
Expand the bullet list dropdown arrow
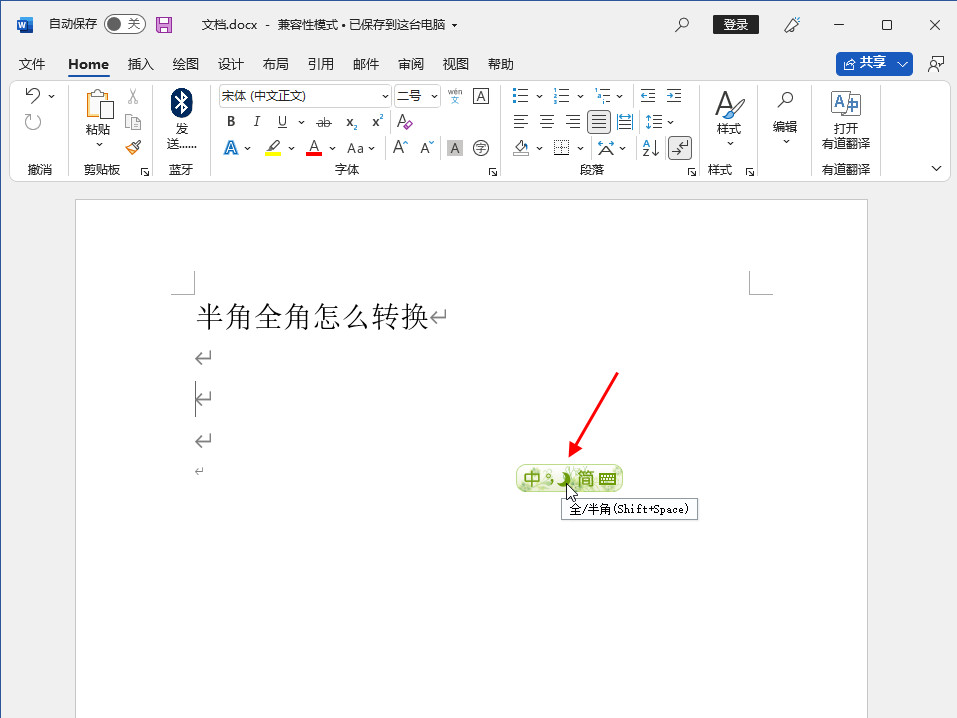(x=540, y=96)
